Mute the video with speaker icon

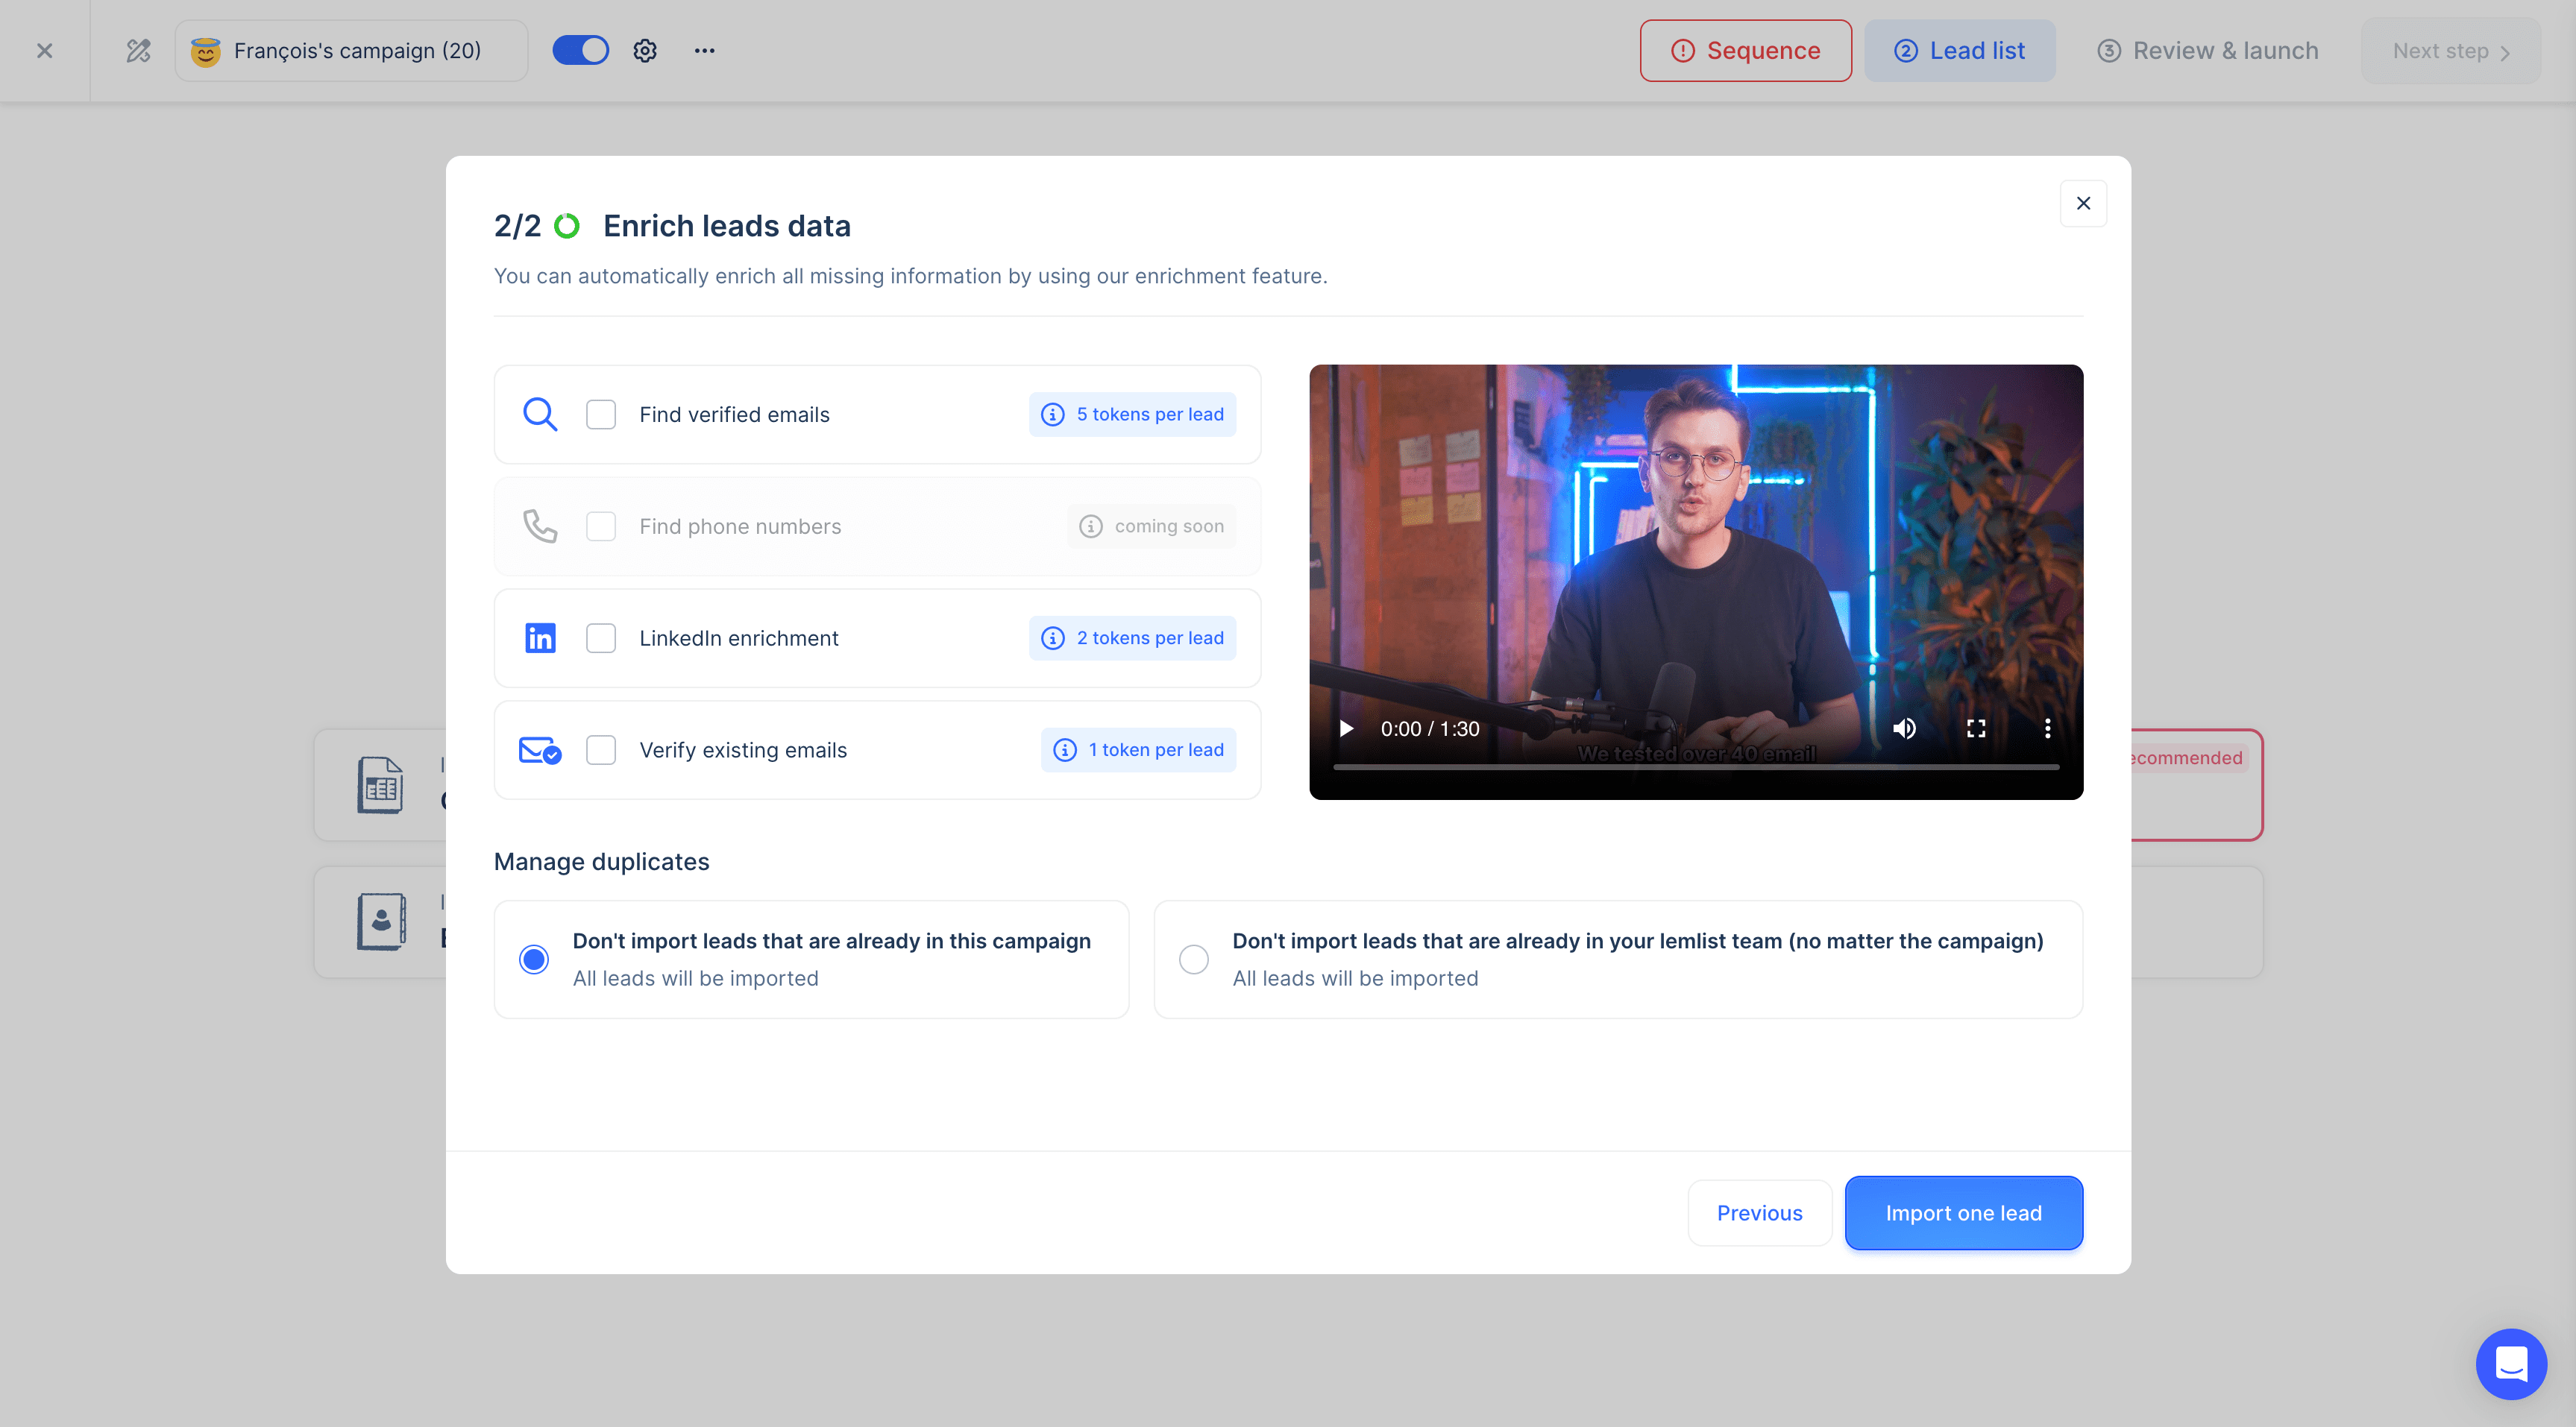click(x=1904, y=729)
